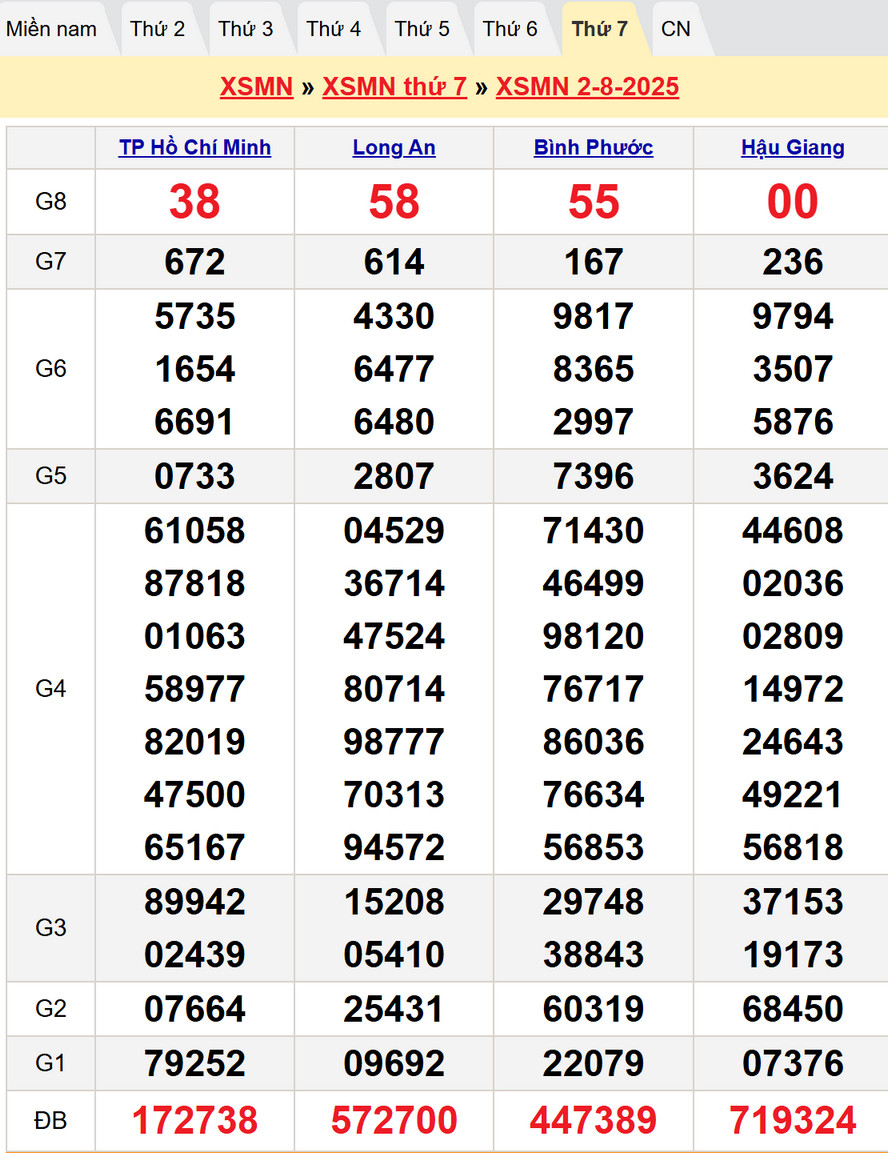The height and width of the screenshot is (1153, 888).
Task: Open the Bình Phước results link
Action: tap(593, 148)
